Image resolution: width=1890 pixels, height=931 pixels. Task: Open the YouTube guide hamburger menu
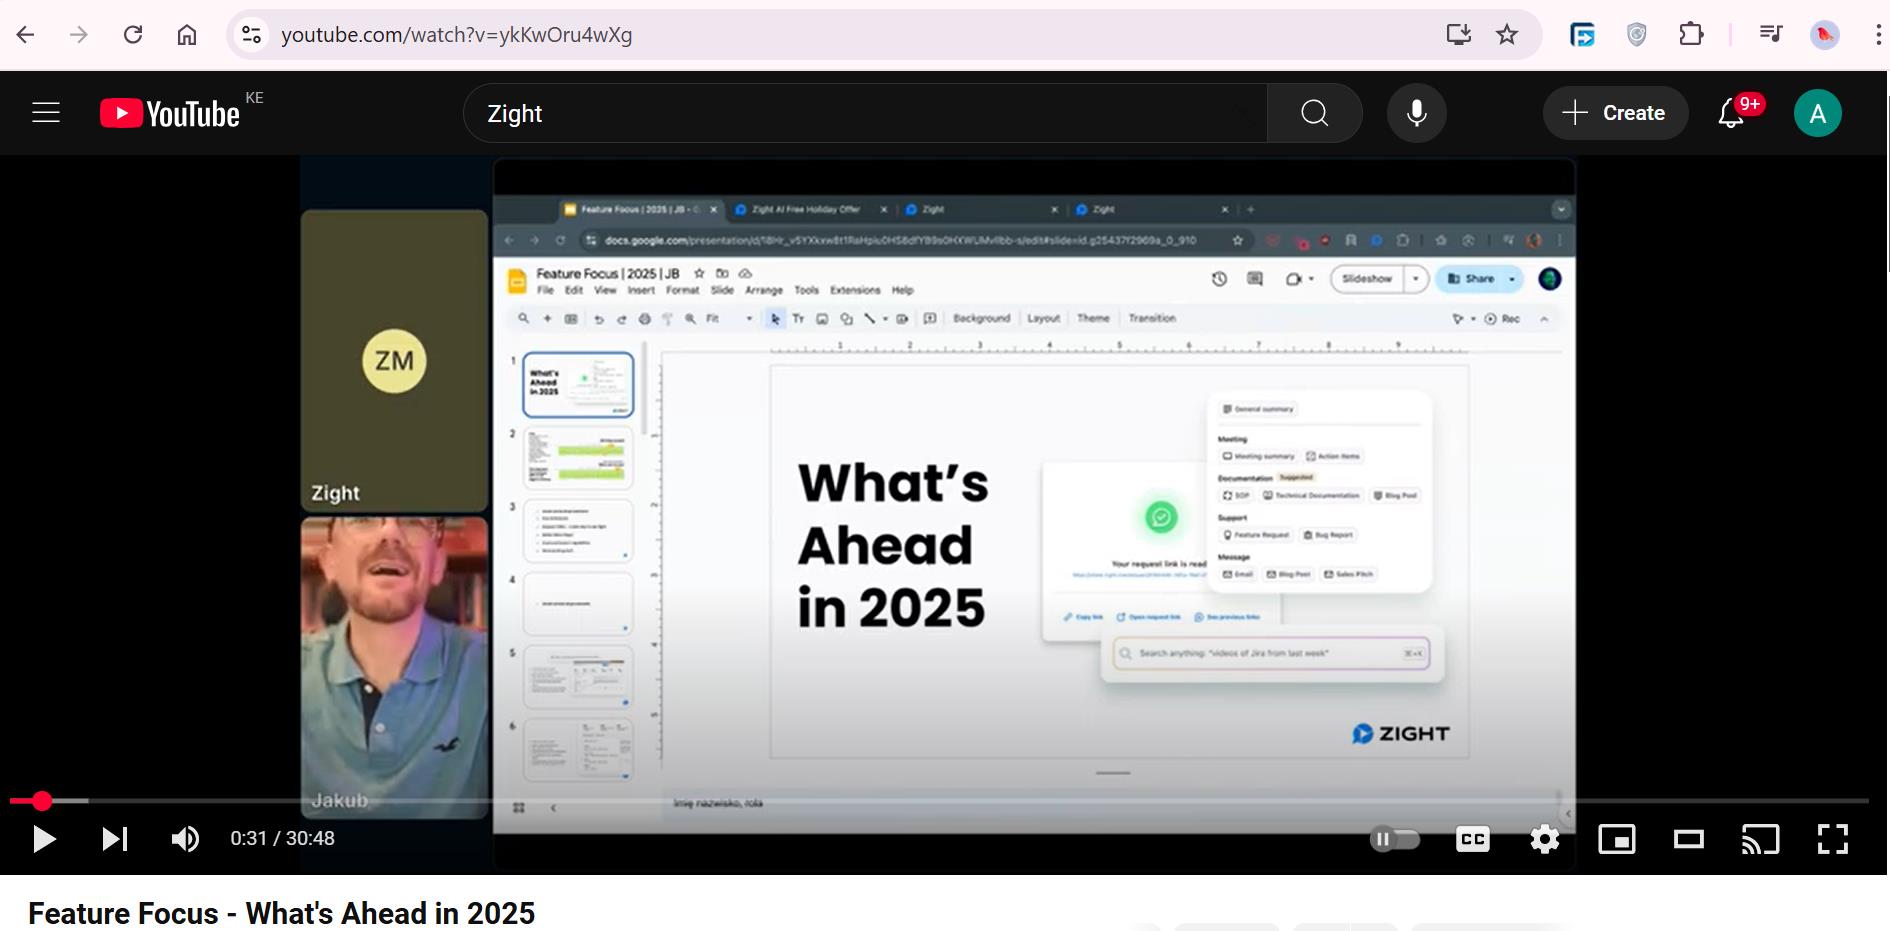[46, 113]
